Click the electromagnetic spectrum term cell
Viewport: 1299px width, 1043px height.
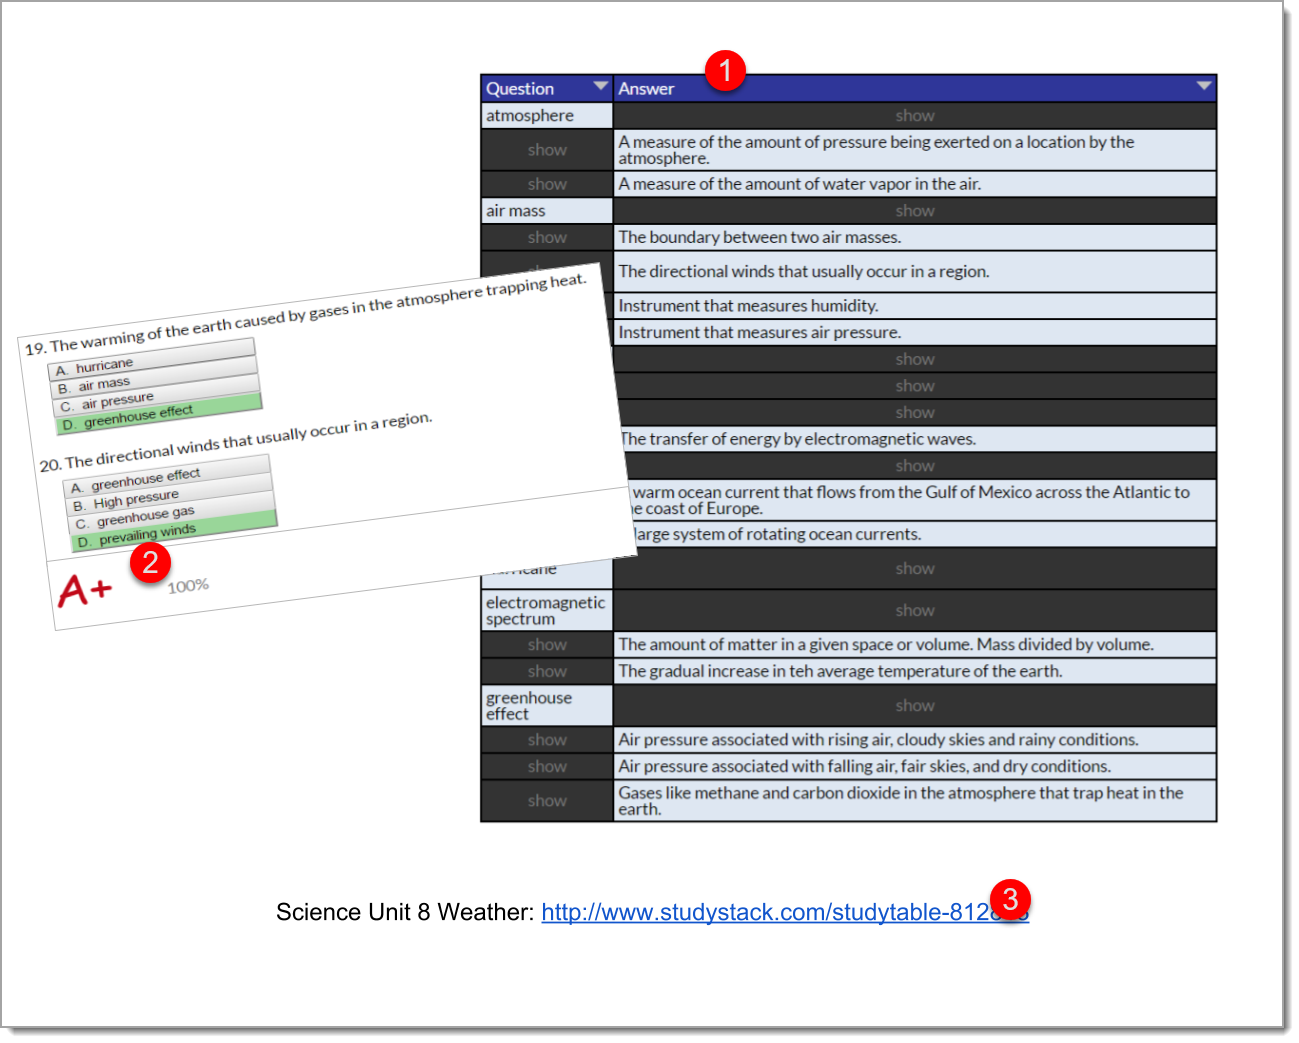pyautogui.click(x=547, y=610)
